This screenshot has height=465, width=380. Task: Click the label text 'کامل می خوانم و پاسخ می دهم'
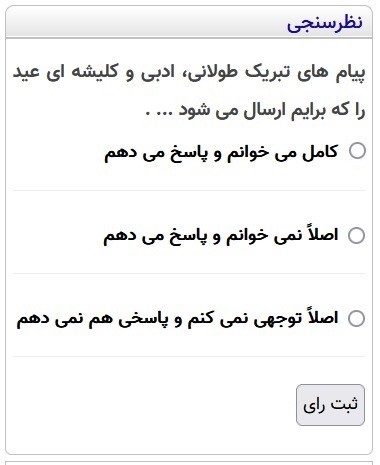pos(221,153)
